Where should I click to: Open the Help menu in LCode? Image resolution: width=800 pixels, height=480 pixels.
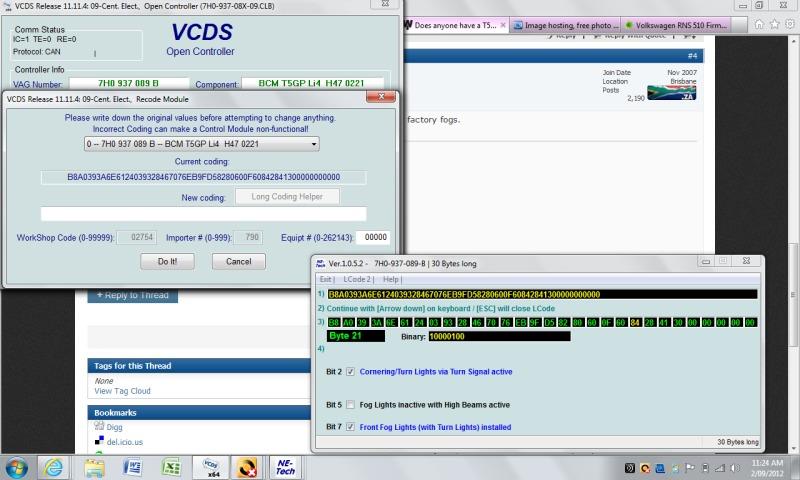392,279
